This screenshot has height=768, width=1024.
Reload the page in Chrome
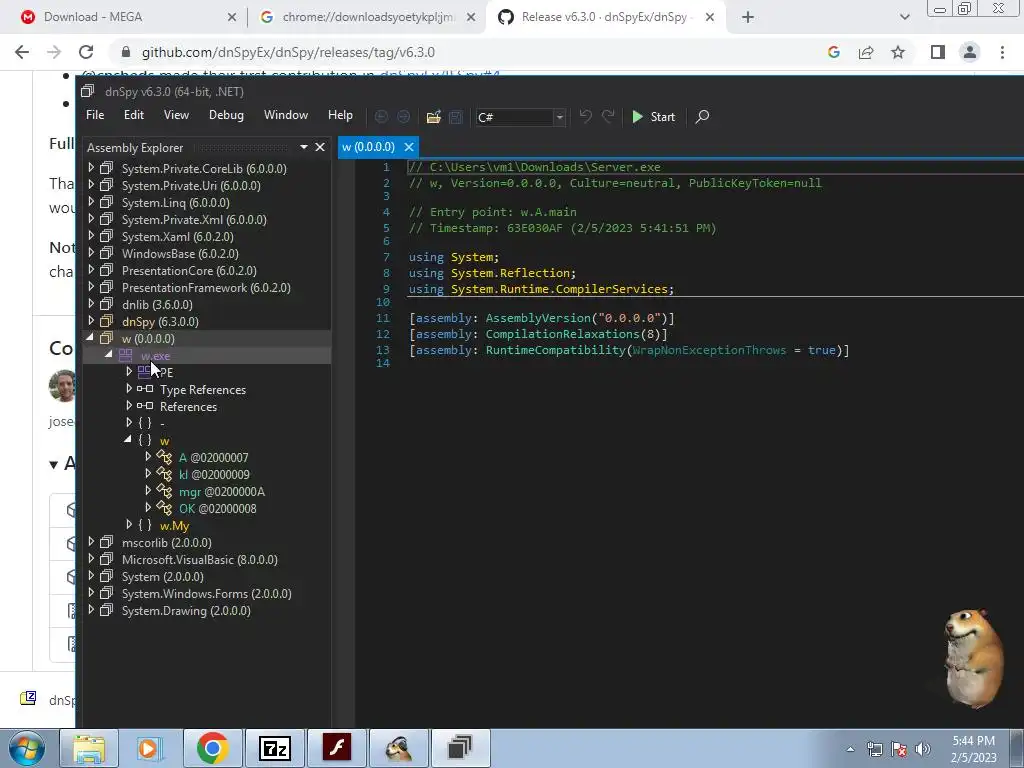[86, 52]
